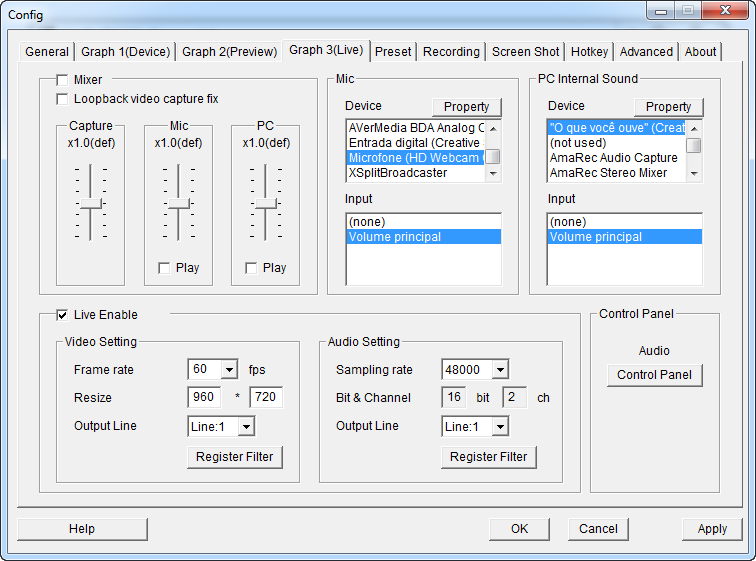
Task: Click the Apply button
Action: tap(712, 529)
